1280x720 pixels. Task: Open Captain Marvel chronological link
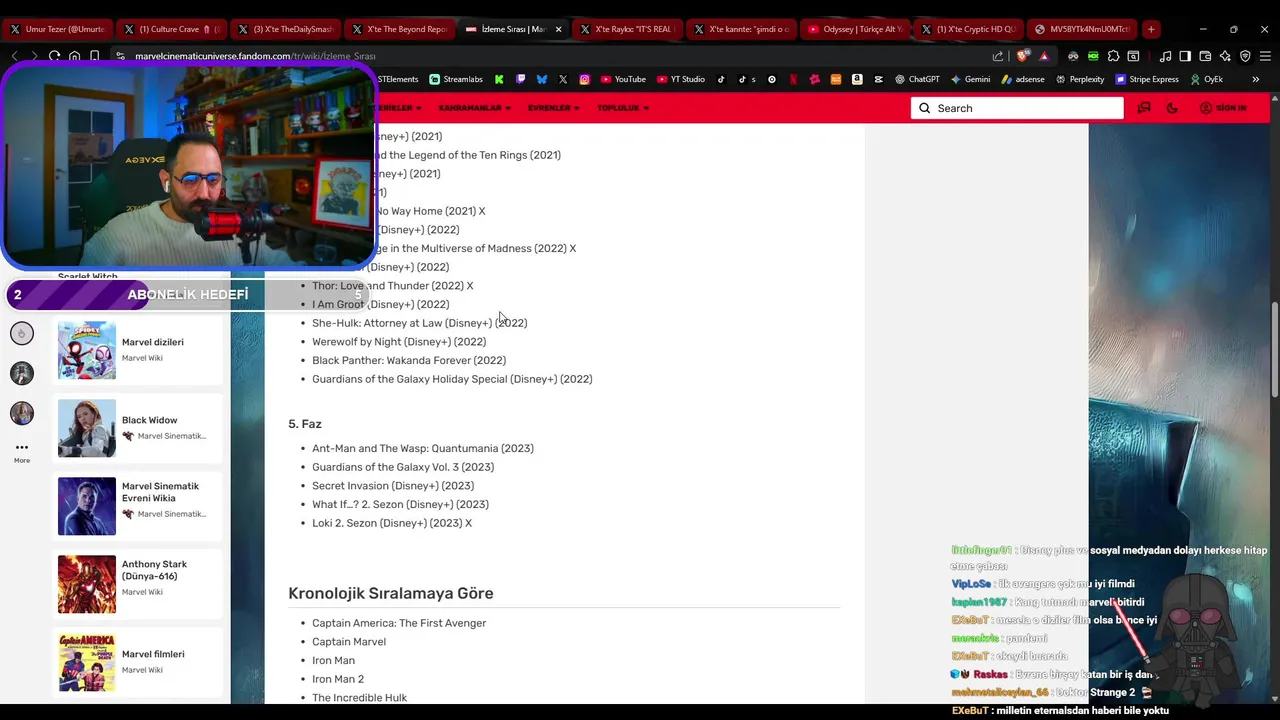click(x=349, y=642)
